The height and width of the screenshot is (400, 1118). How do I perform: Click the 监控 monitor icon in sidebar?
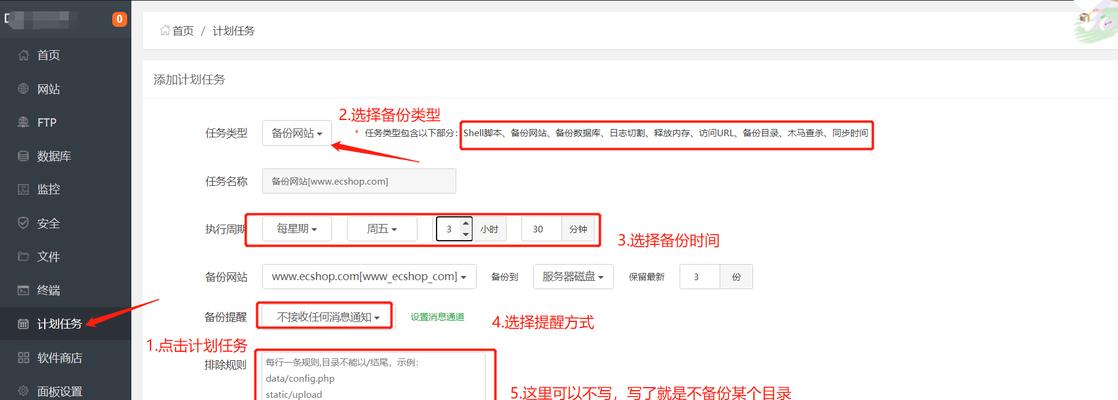click(24, 190)
